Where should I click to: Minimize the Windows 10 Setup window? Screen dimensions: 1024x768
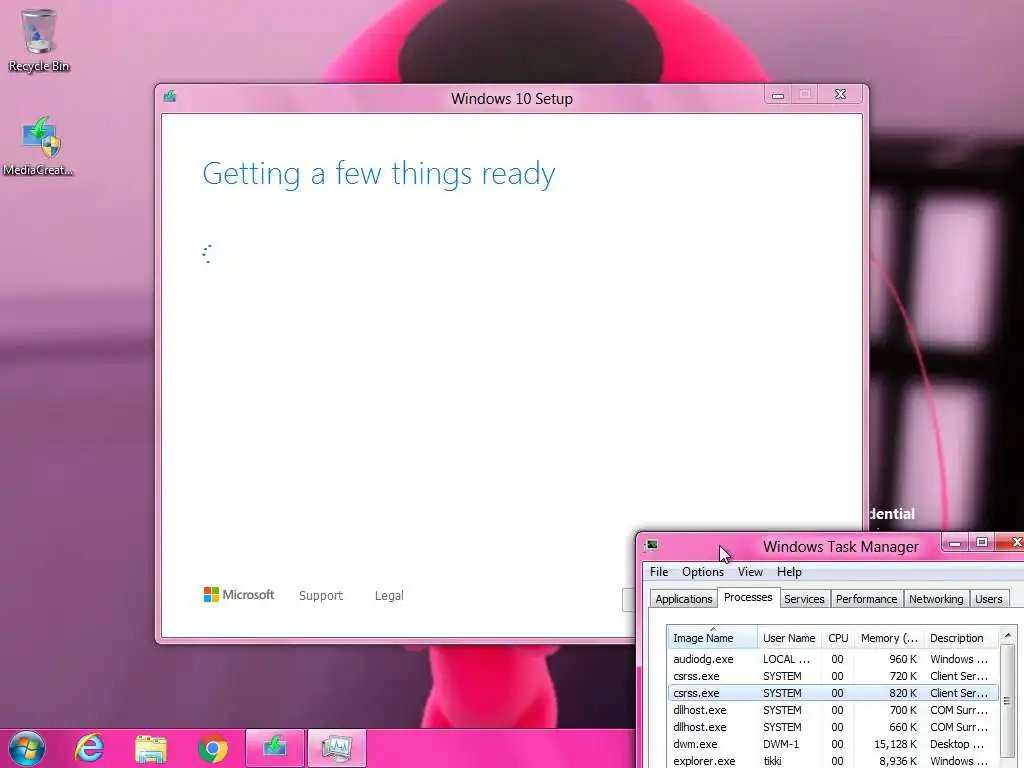pyautogui.click(x=778, y=95)
